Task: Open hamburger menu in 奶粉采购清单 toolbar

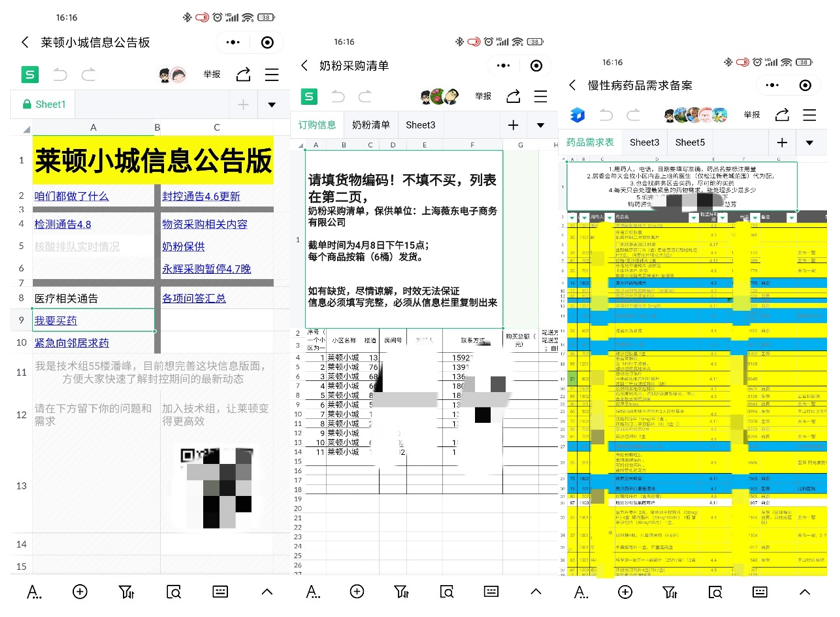Action: coord(541,96)
